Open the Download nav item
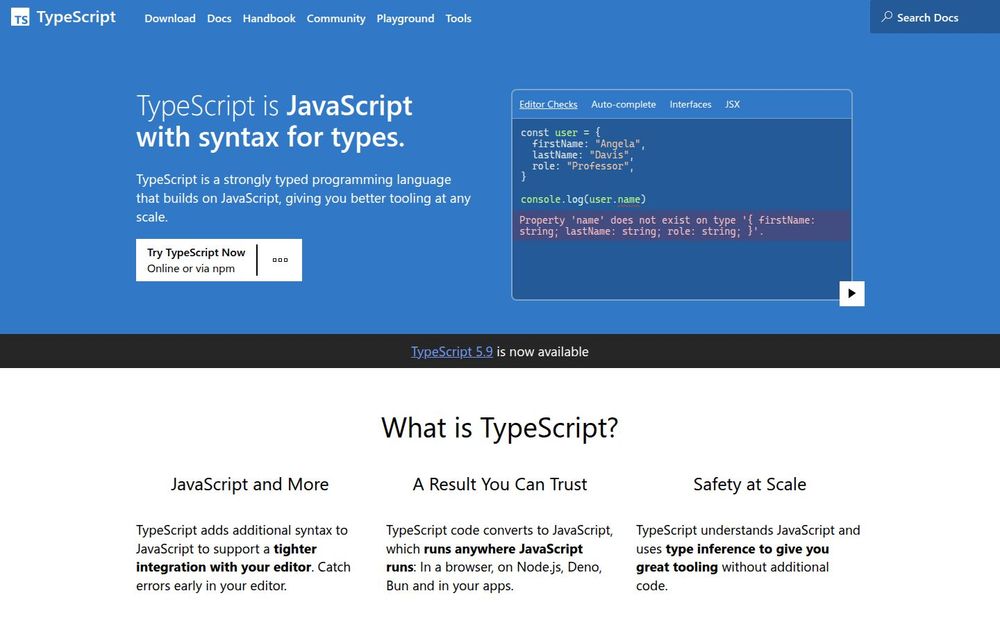 pos(170,18)
